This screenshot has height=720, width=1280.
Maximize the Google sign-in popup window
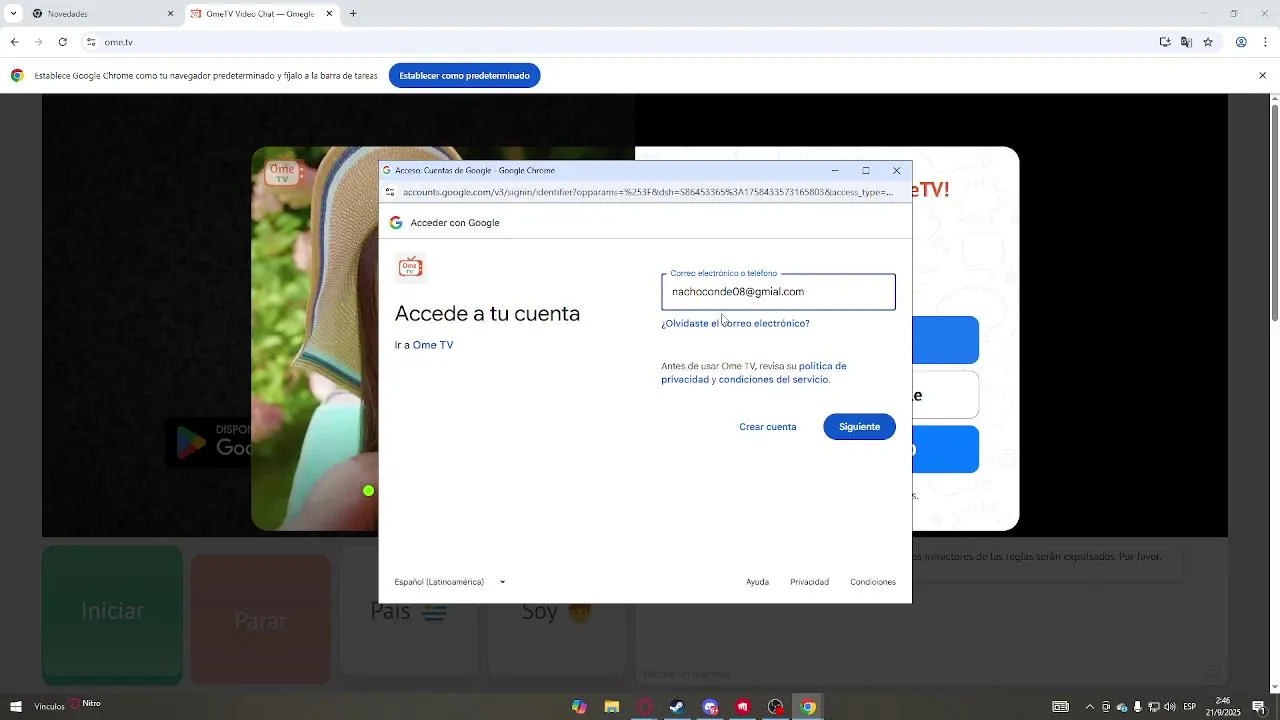866,170
